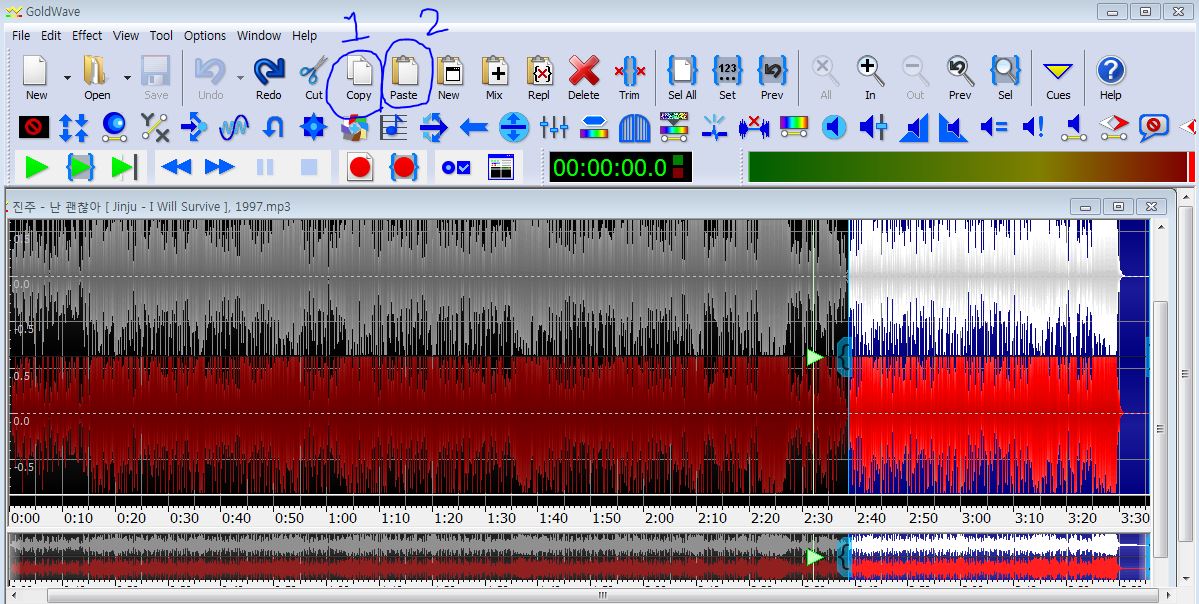The height and width of the screenshot is (604, 1199).
Task: Click the 00:00:00.0 time display
Action: 620,167
